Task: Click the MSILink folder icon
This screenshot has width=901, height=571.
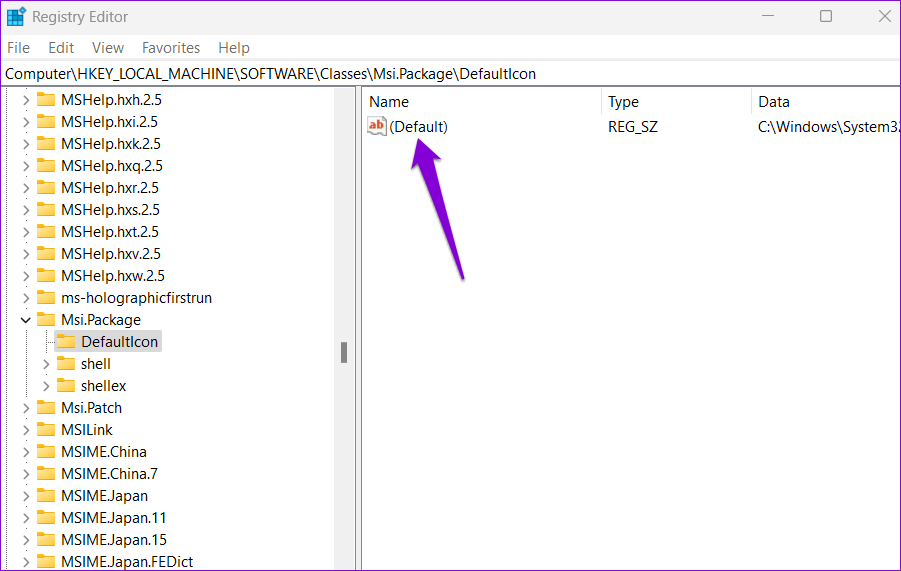Action: click(46, 430)
